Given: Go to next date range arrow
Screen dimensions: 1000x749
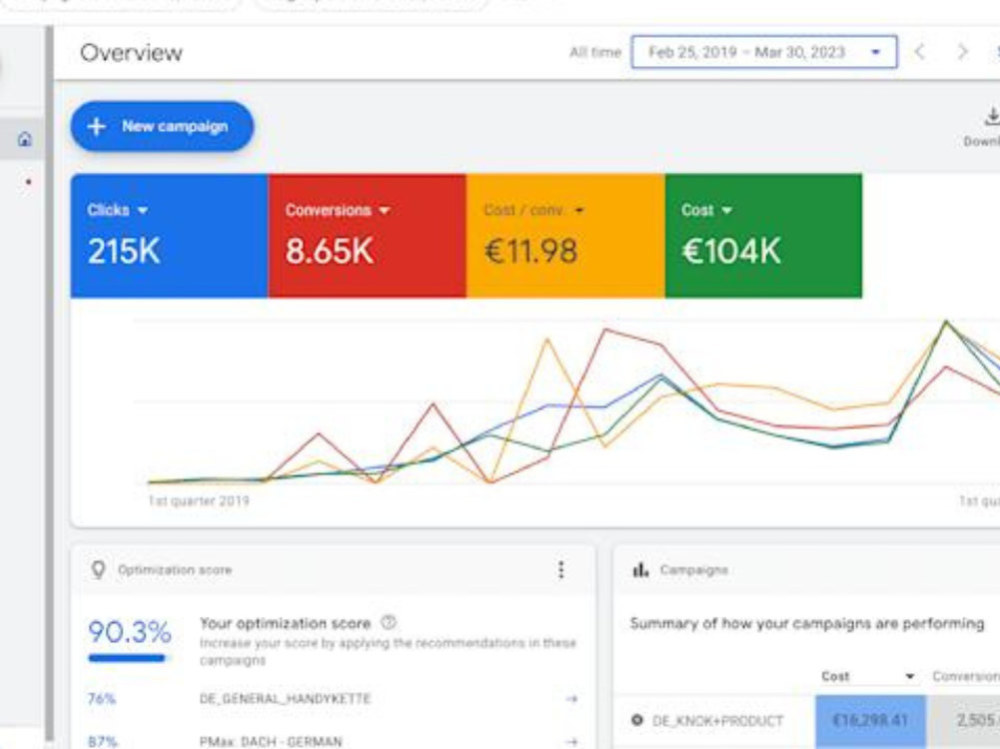Looking at the screenshot, I should point(962,52).
